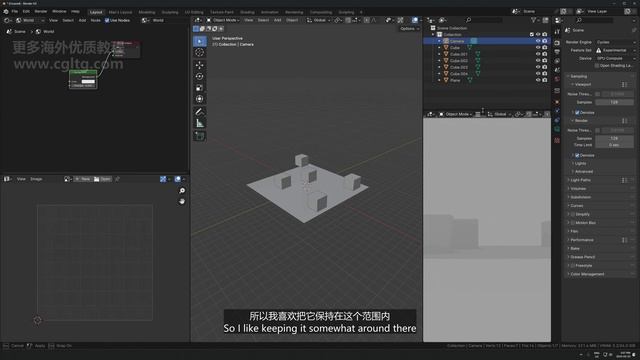Open the File menu
Image resolution: width=640 pixels, height=360 pixels.
[x=15, y=11]
